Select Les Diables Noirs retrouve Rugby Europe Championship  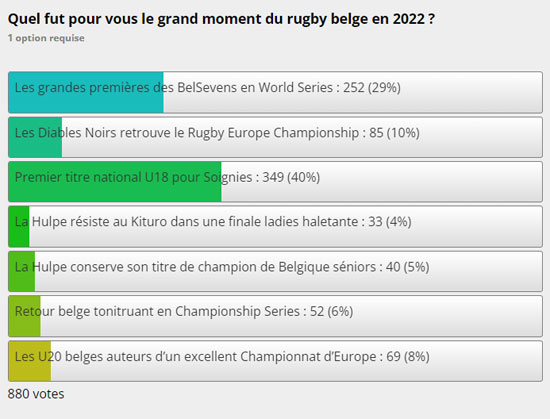coord(275,137)
